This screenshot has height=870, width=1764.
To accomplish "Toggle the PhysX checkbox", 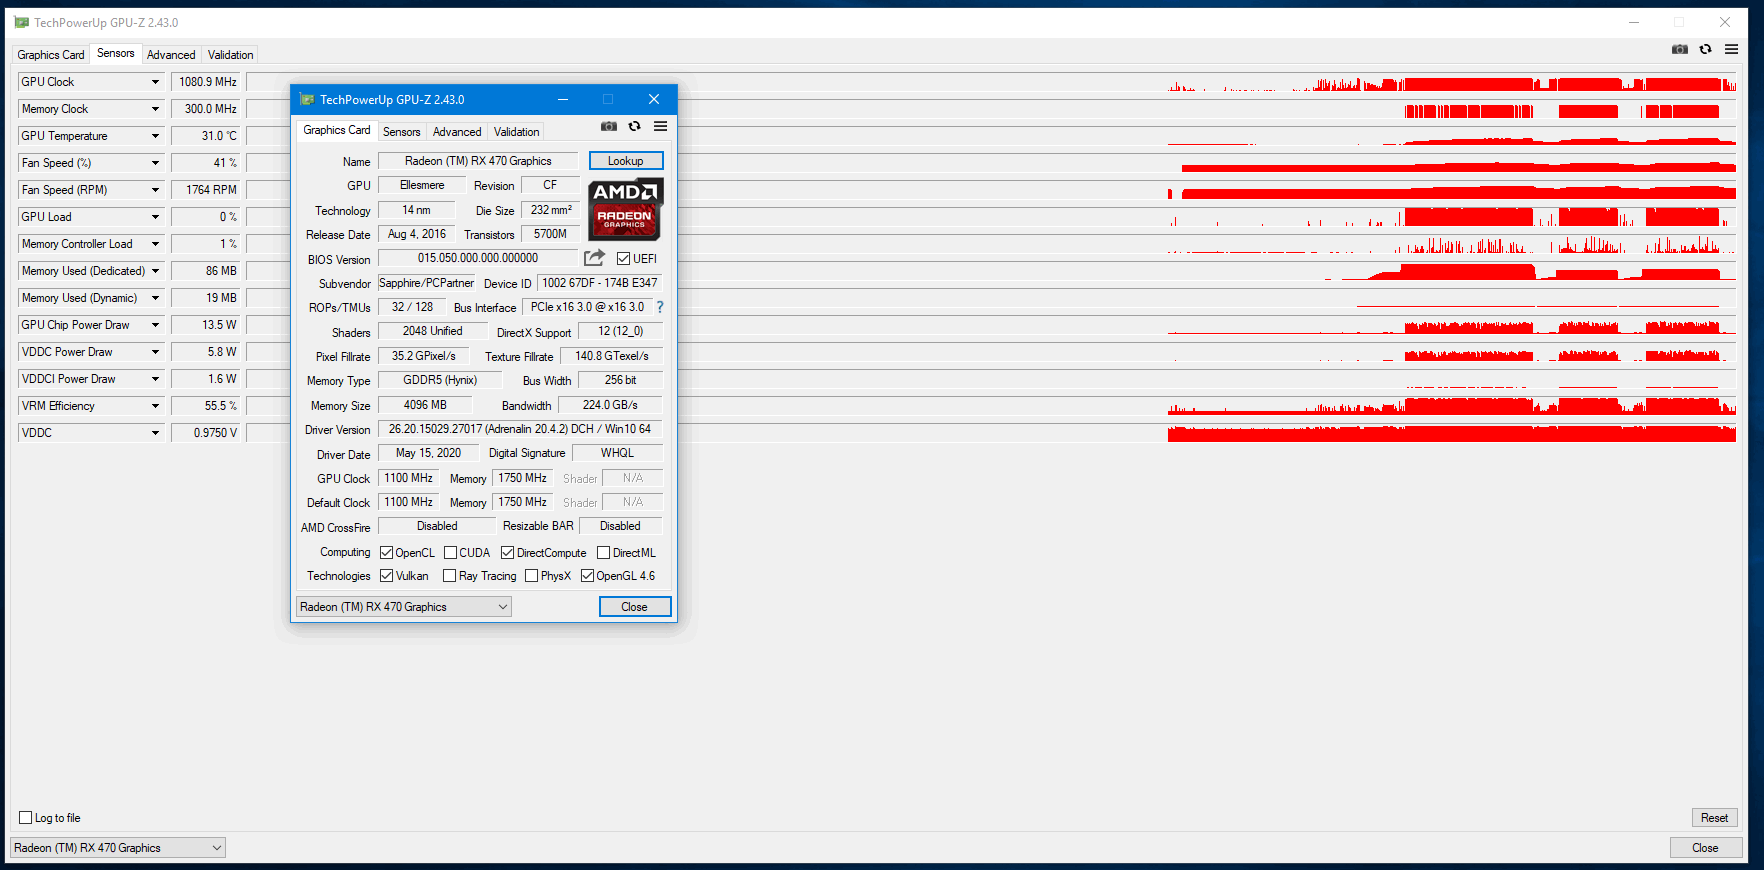I will pyautogui.click(x=532, y=576).
